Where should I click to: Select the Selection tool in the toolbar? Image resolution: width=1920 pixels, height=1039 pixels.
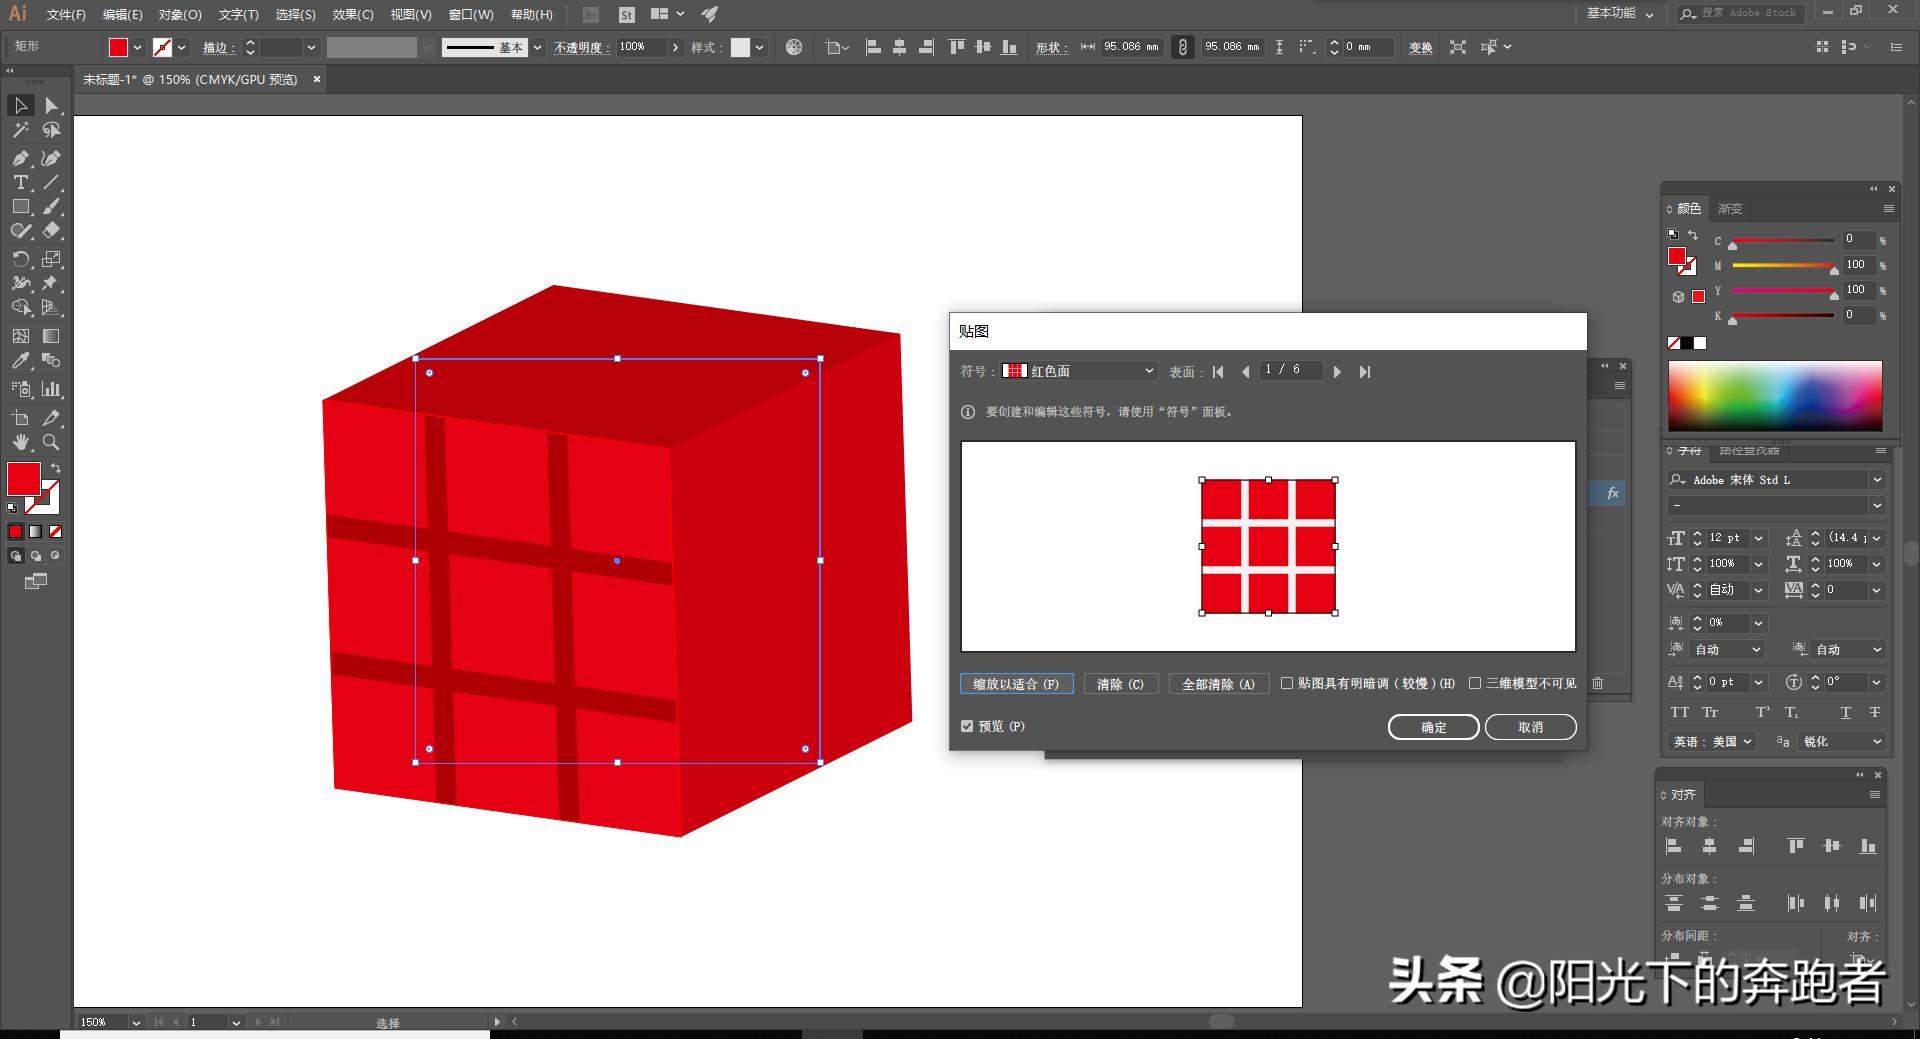pos(20,105)
